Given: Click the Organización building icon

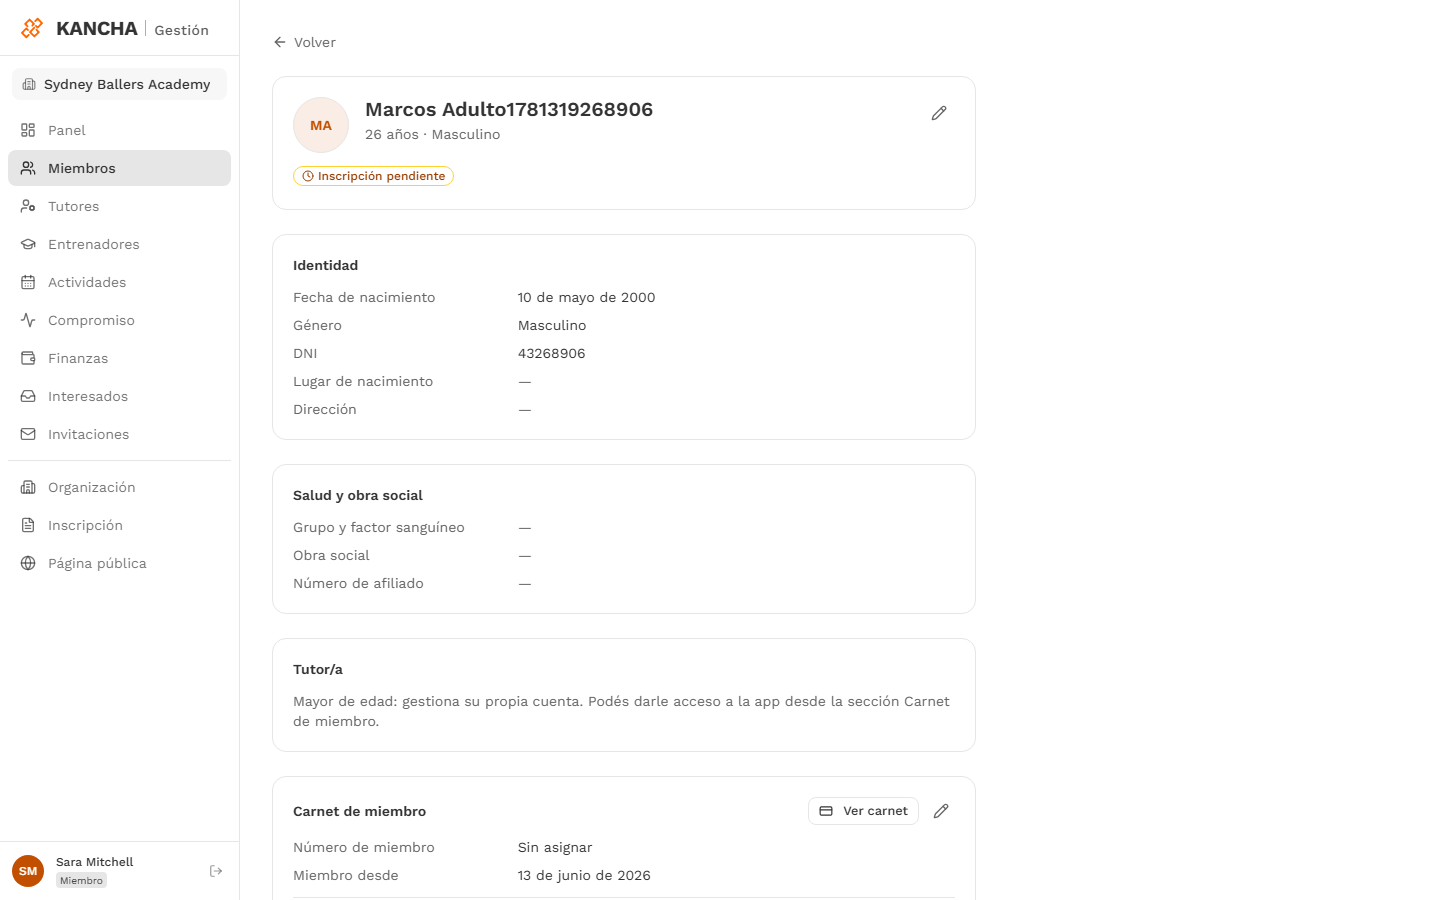Looking at the screenshot, I should [28, 487].
